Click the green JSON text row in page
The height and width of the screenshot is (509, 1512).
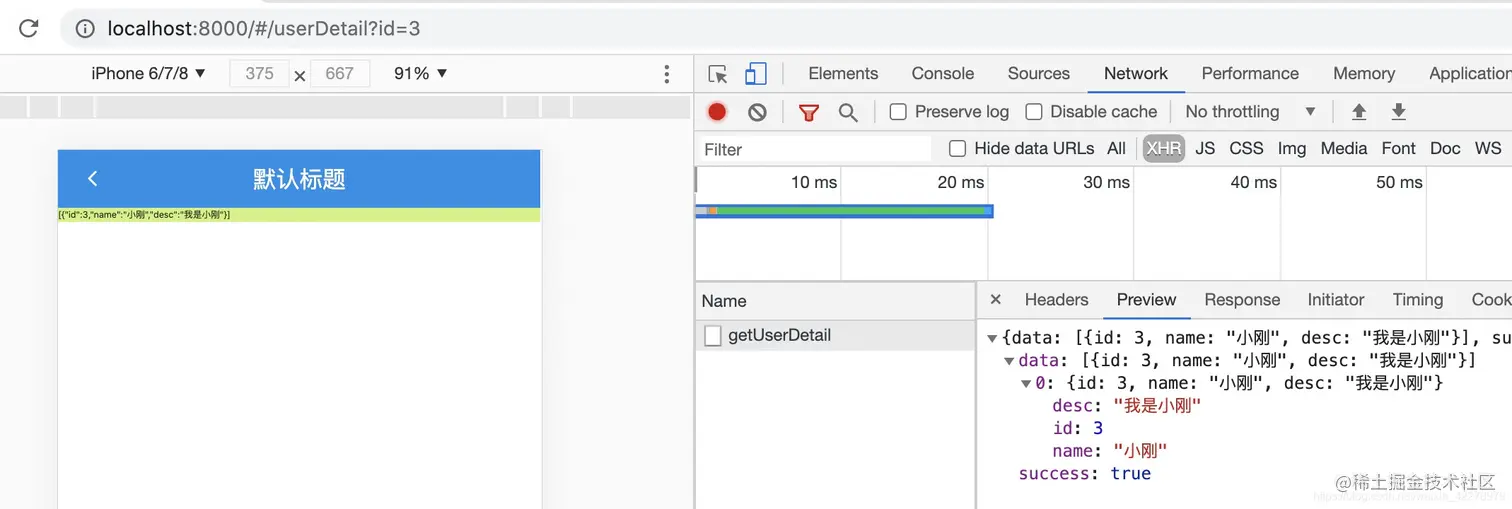(x=299, y=215)
